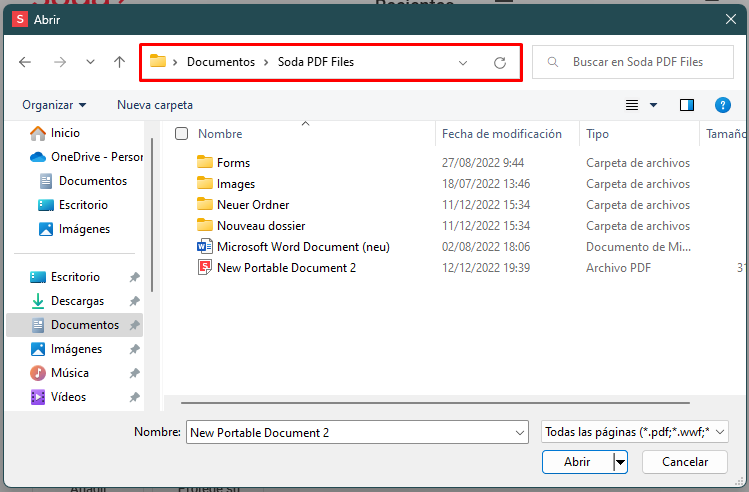Open help with the question mark icon
749x492 pixels.
[723, 105]
